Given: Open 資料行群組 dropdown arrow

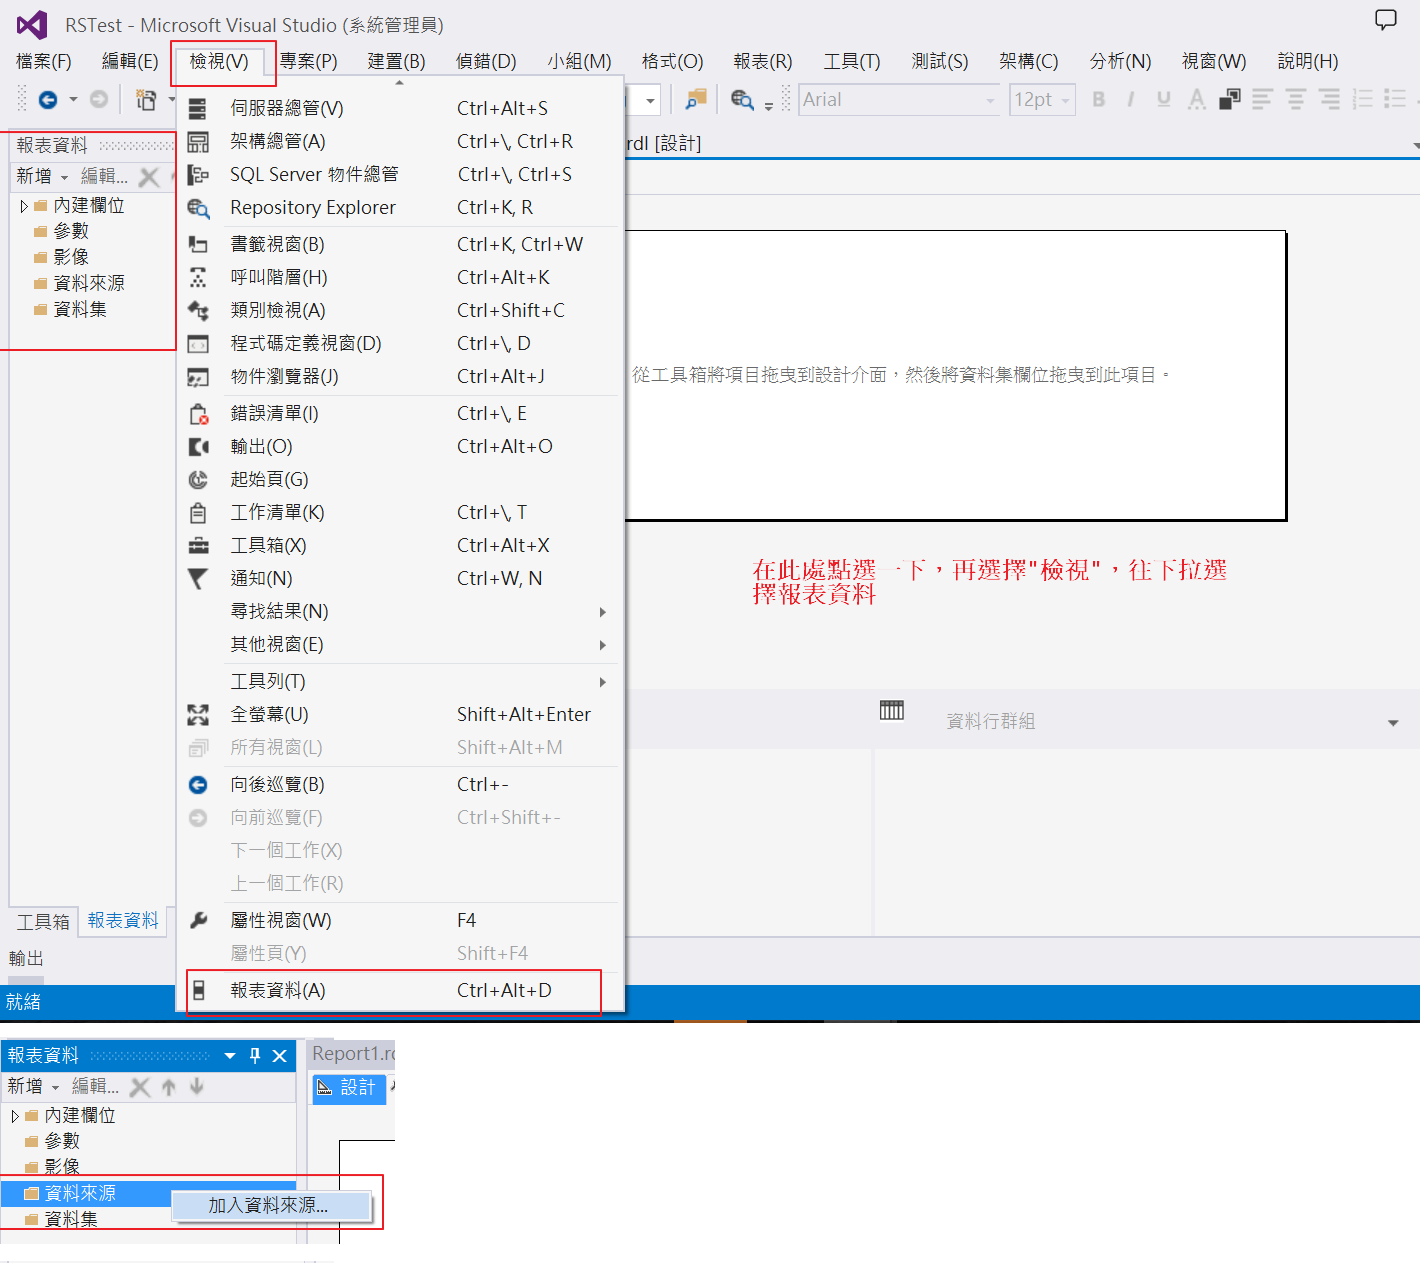Looking at the screenshot, I should [x=1393, y=722].
